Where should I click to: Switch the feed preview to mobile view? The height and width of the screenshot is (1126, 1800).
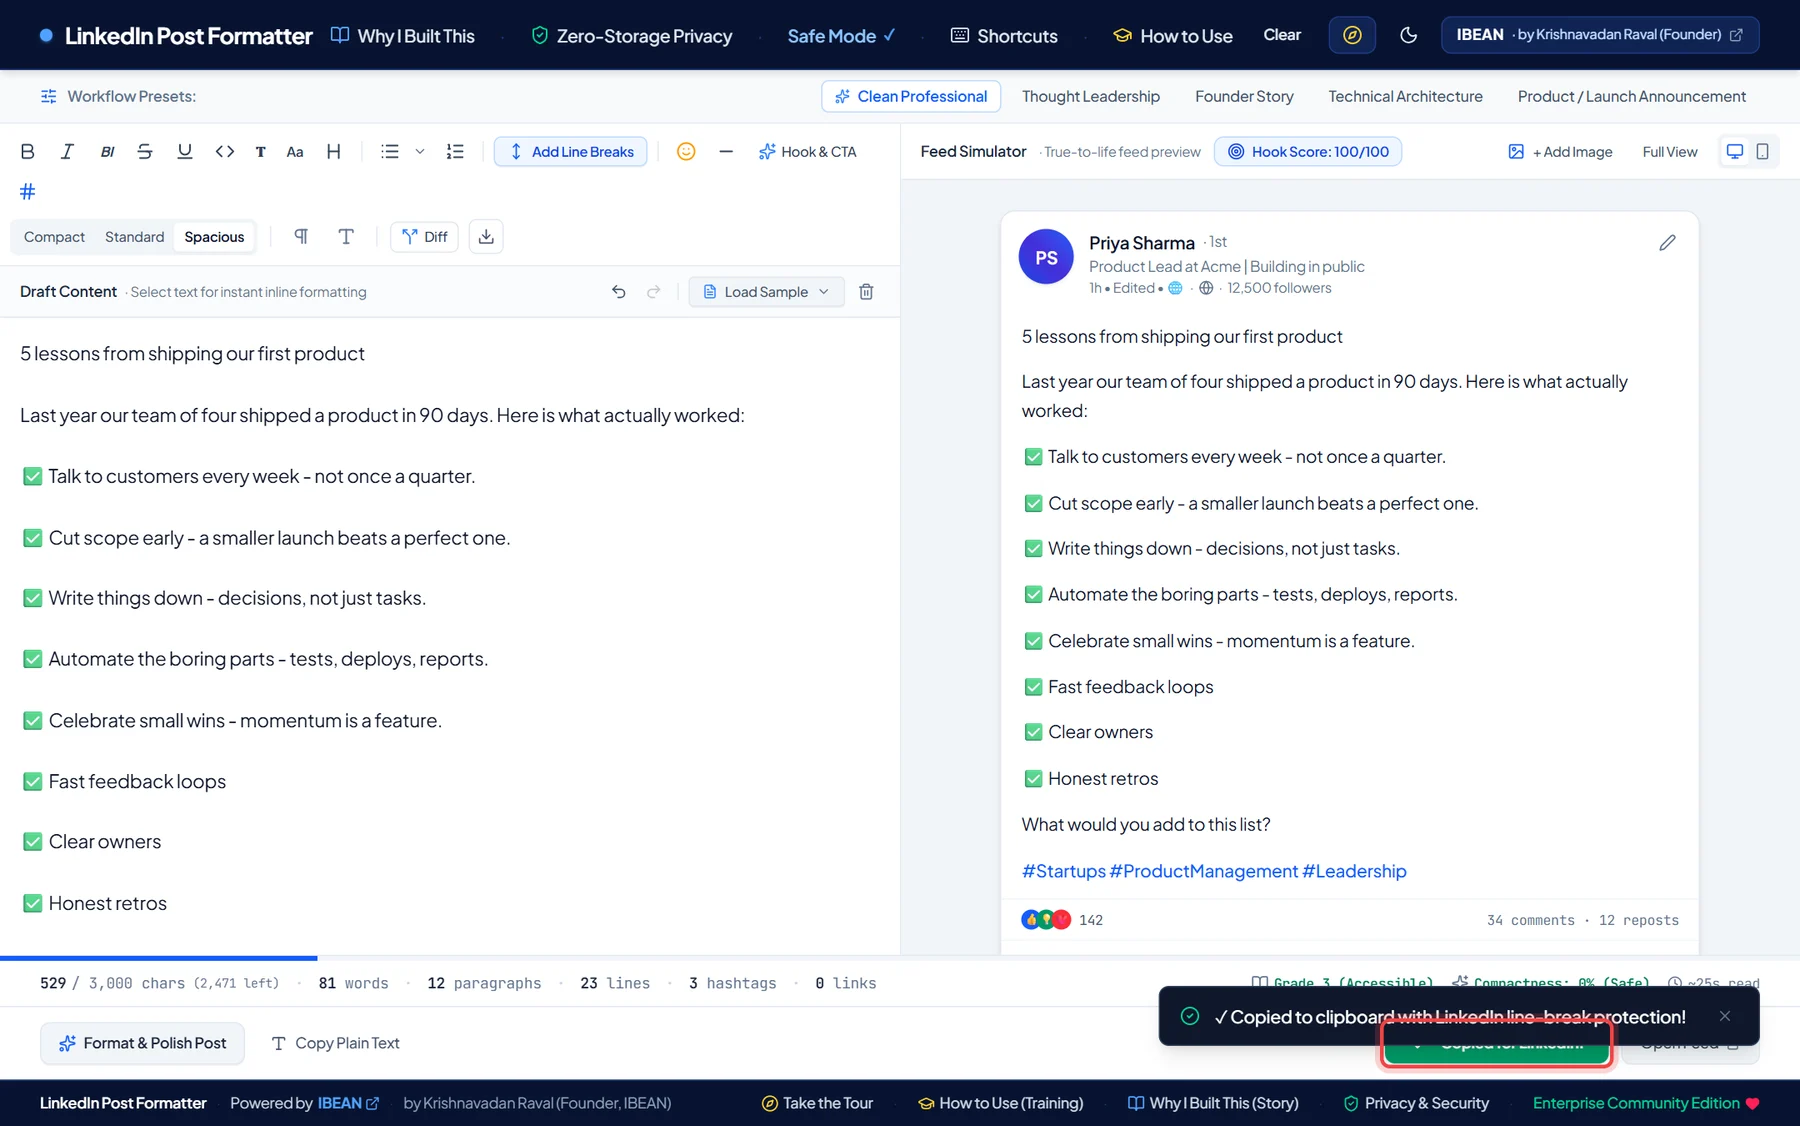coord(1763,152)
